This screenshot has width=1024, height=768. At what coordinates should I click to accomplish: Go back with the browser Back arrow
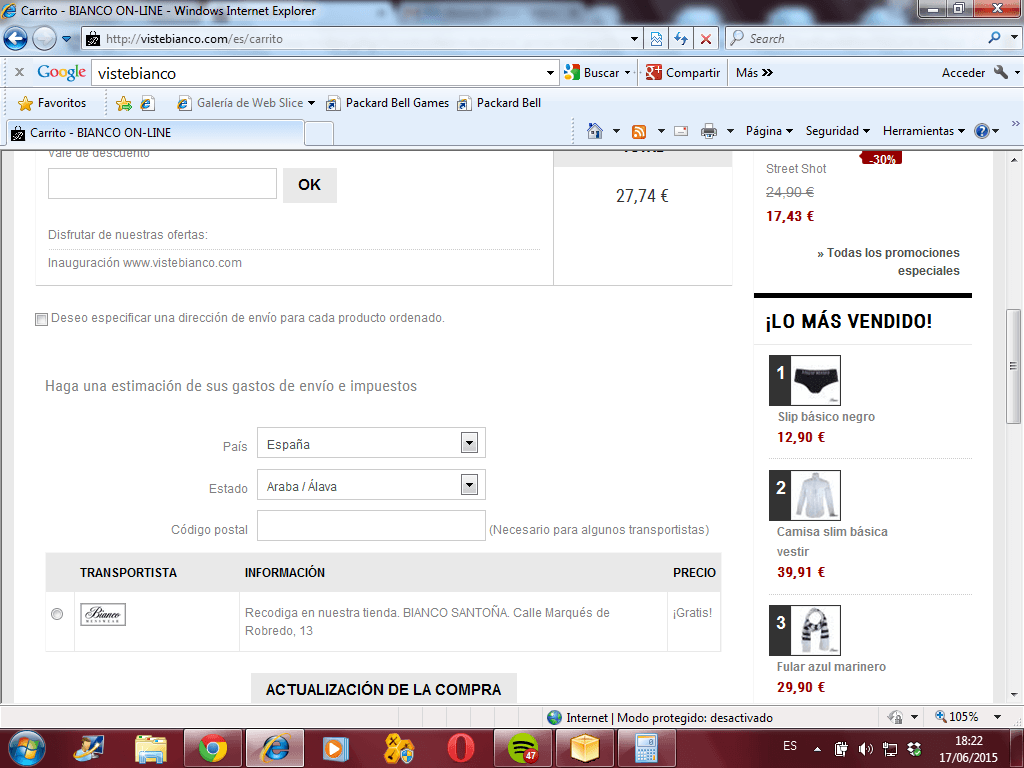(x=16, y=39)
